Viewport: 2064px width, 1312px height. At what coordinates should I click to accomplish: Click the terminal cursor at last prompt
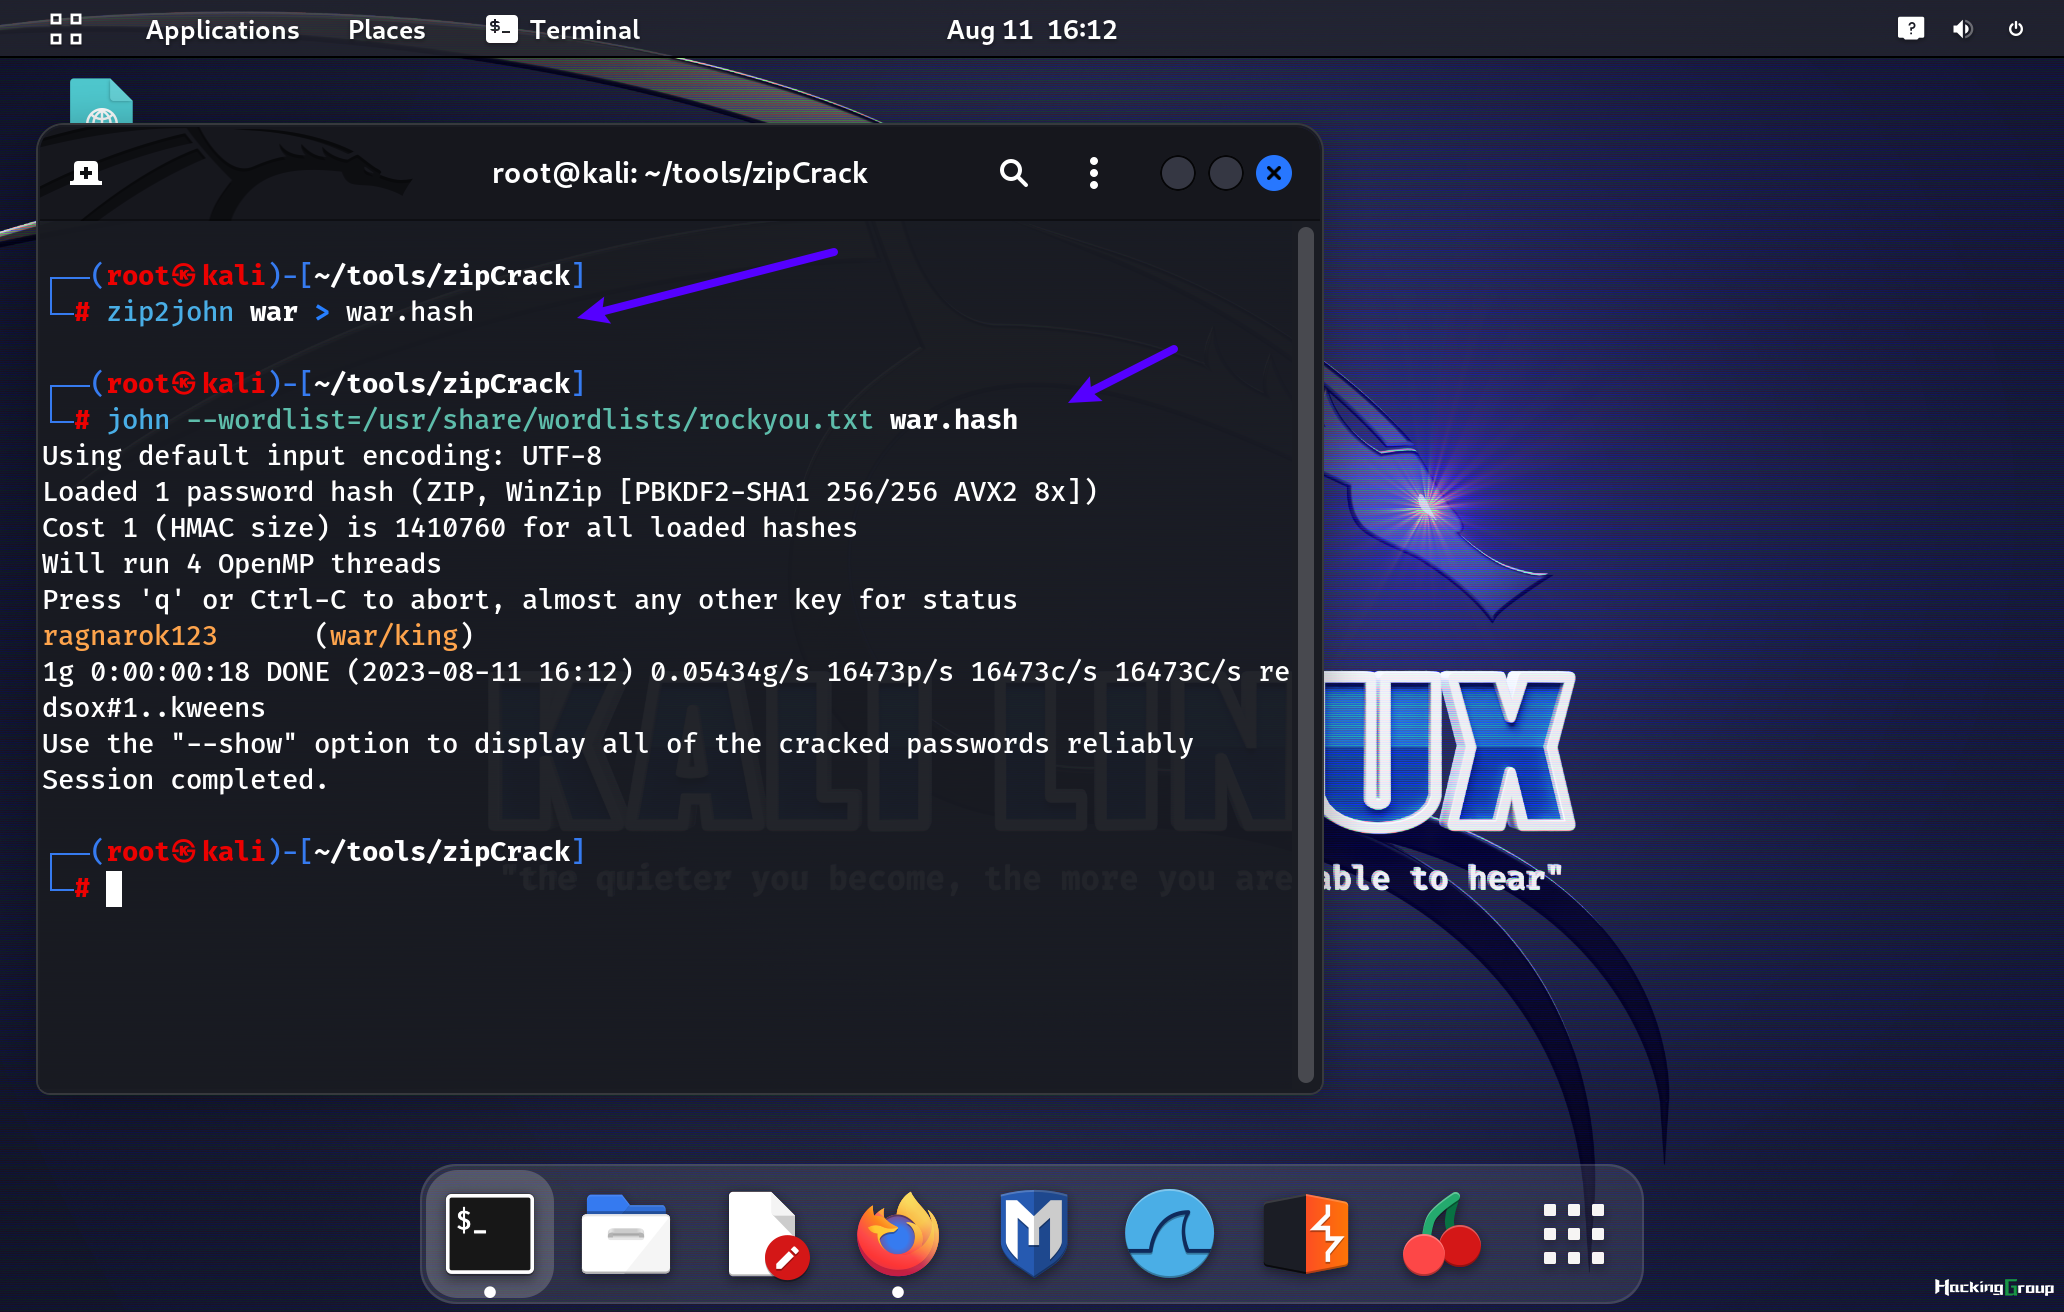(x=114, y=888)
